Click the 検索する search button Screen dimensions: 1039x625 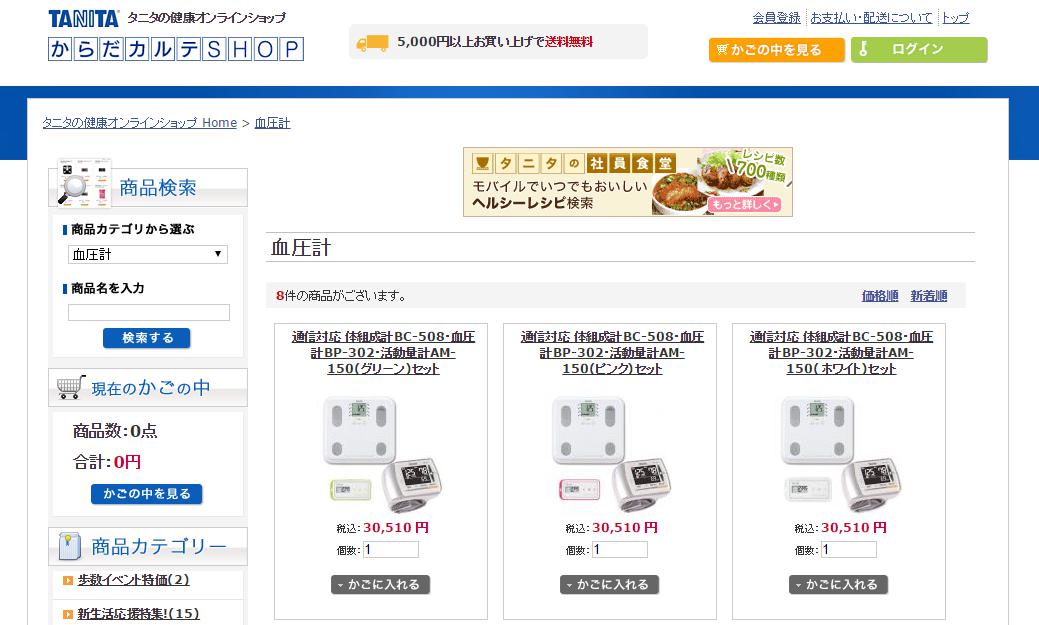click(x=146, y=338)
